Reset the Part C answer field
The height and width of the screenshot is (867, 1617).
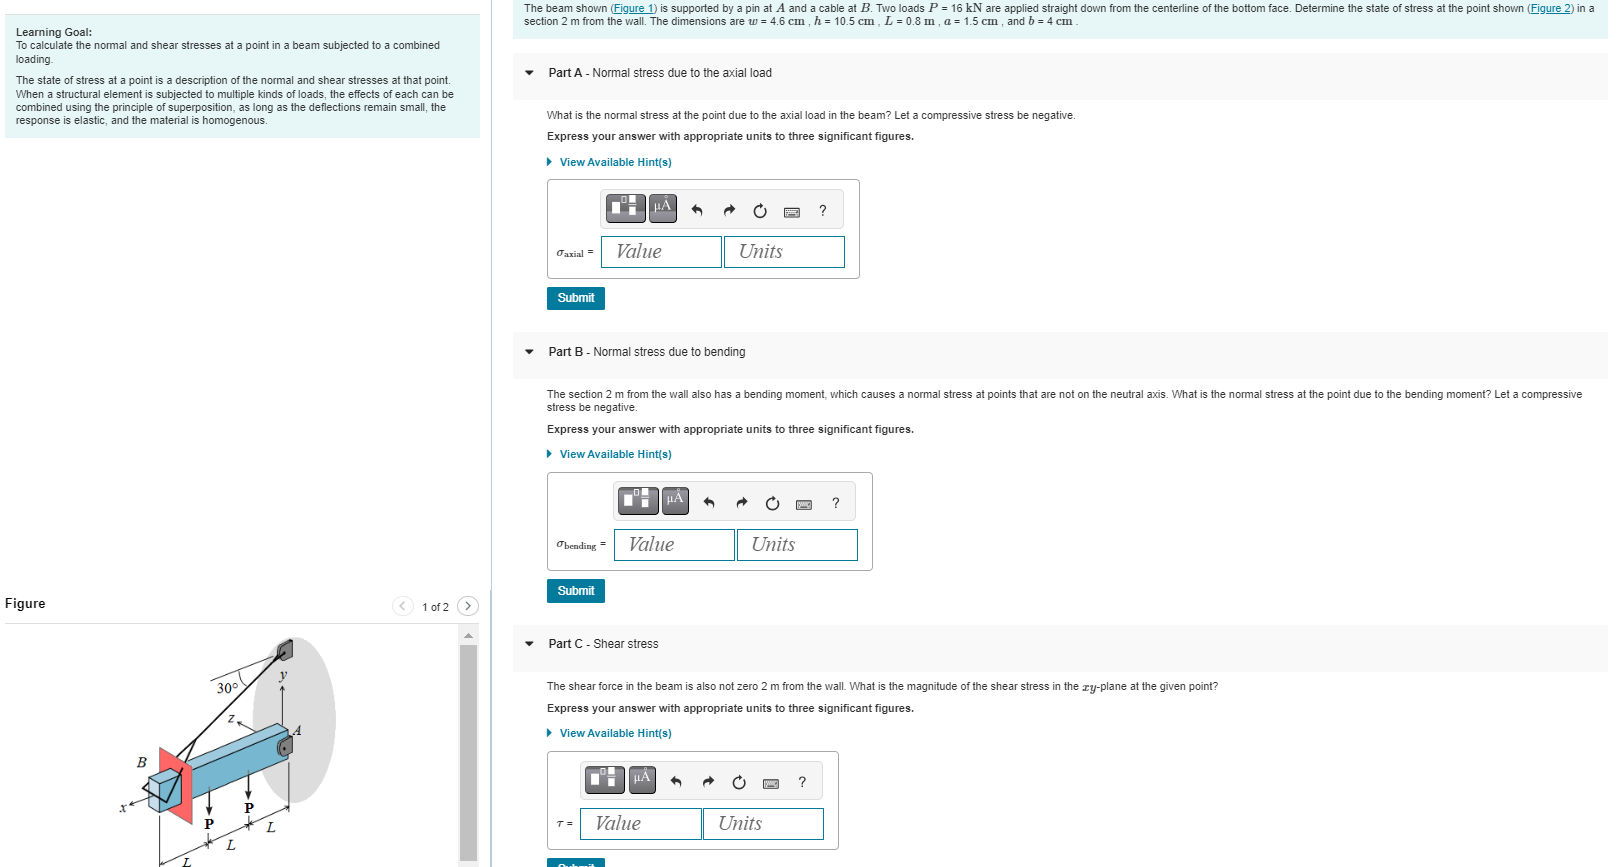(x=739, y=782)
